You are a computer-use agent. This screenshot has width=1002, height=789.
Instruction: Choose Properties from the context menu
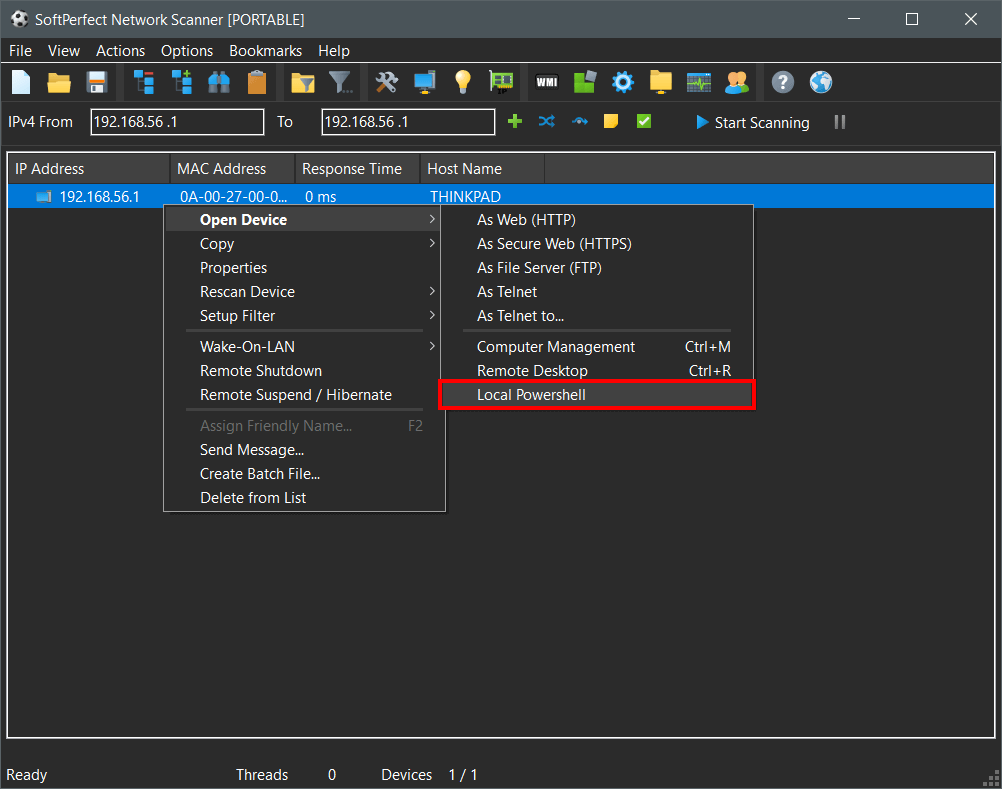point(304,268)
